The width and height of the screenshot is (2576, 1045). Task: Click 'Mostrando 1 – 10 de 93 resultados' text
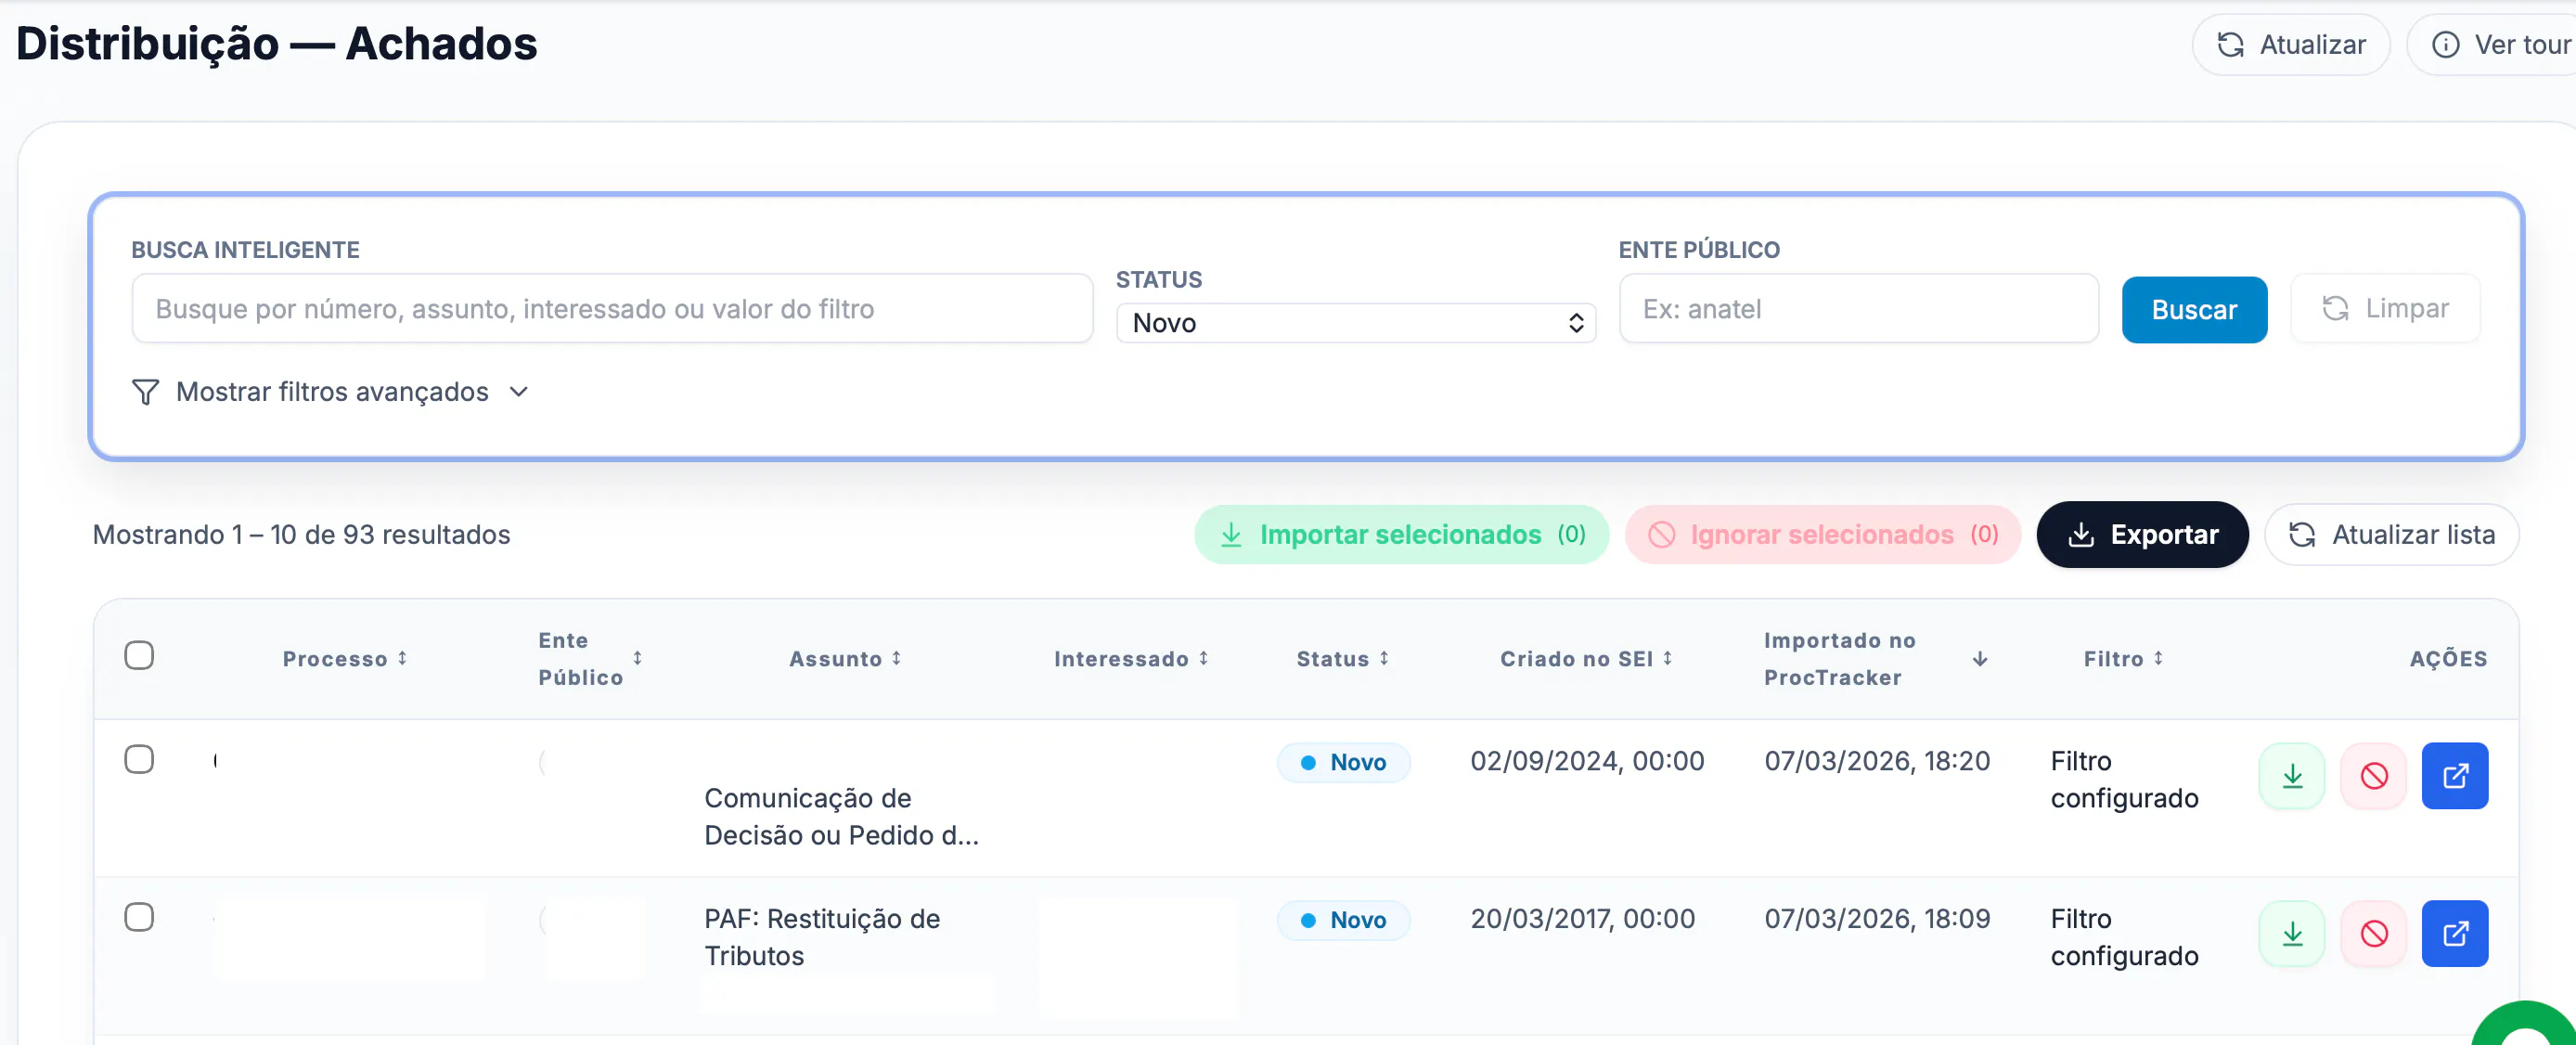tap(301, 535)
